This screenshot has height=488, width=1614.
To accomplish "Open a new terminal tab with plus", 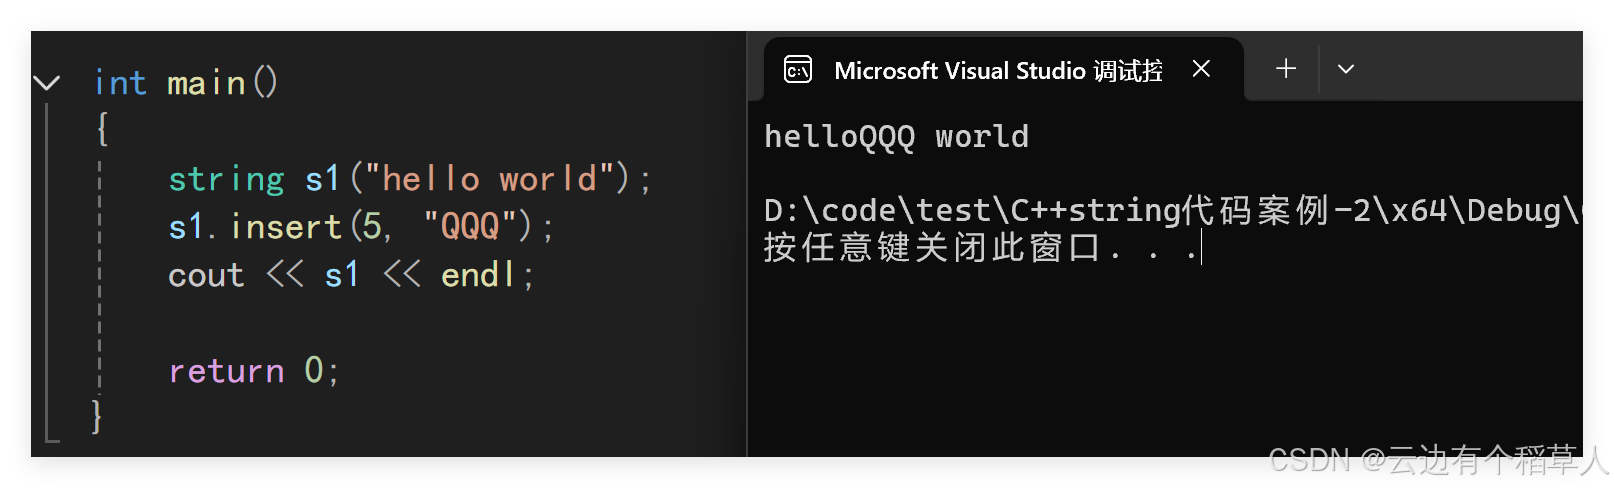I will click(x=1286, y=69).
